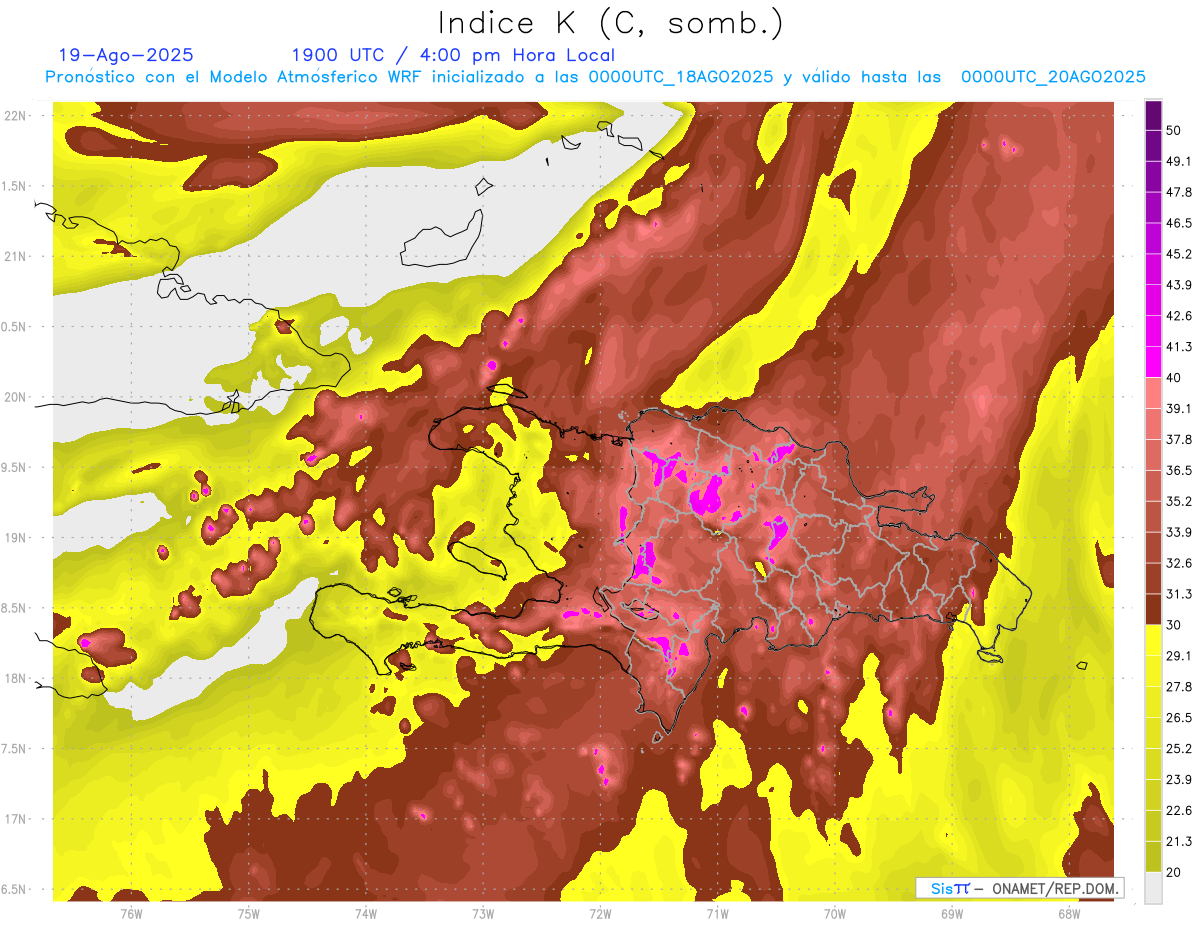
Task: Pick the dark brown swatch between 30 and 31.3
Action: 1153,609
